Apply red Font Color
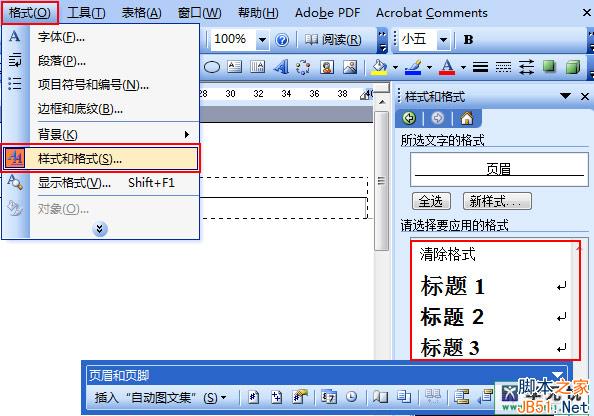This screenshot has width=594, height=416. [447, 67]
